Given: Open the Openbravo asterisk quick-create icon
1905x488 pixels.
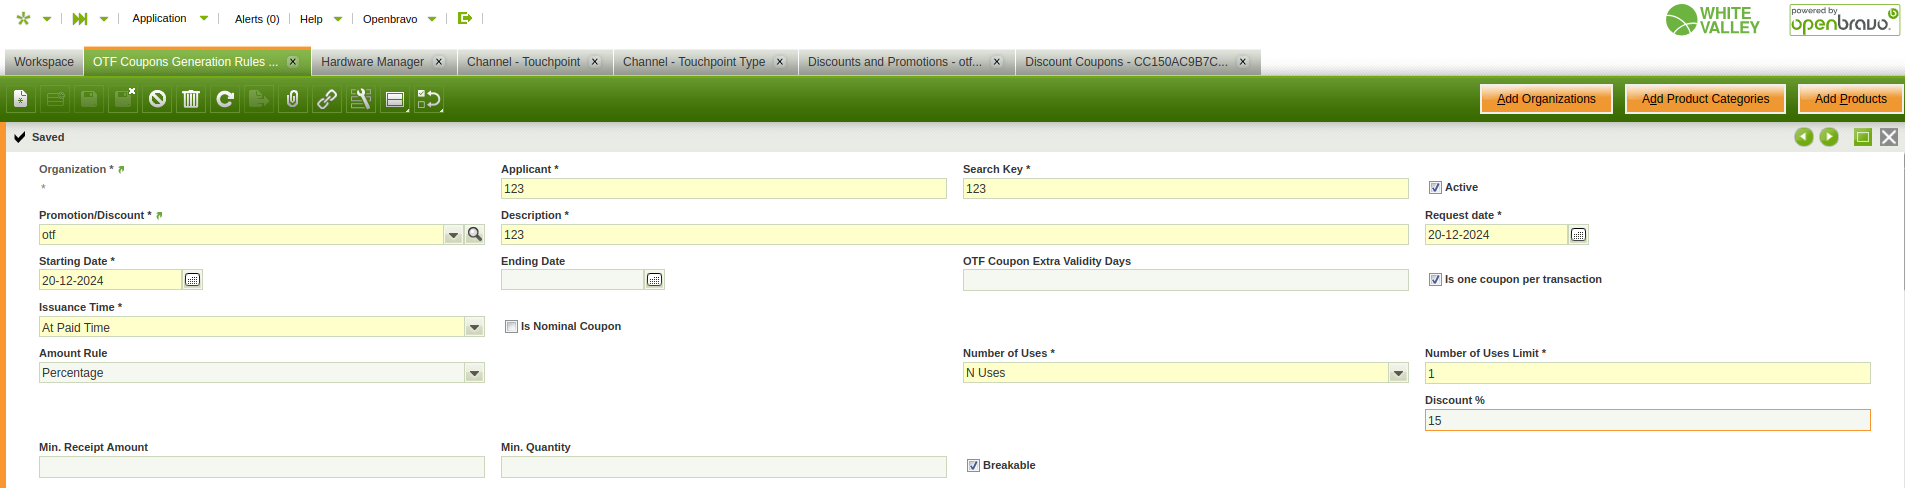Looking at the screenshot, I should [24, 18].
